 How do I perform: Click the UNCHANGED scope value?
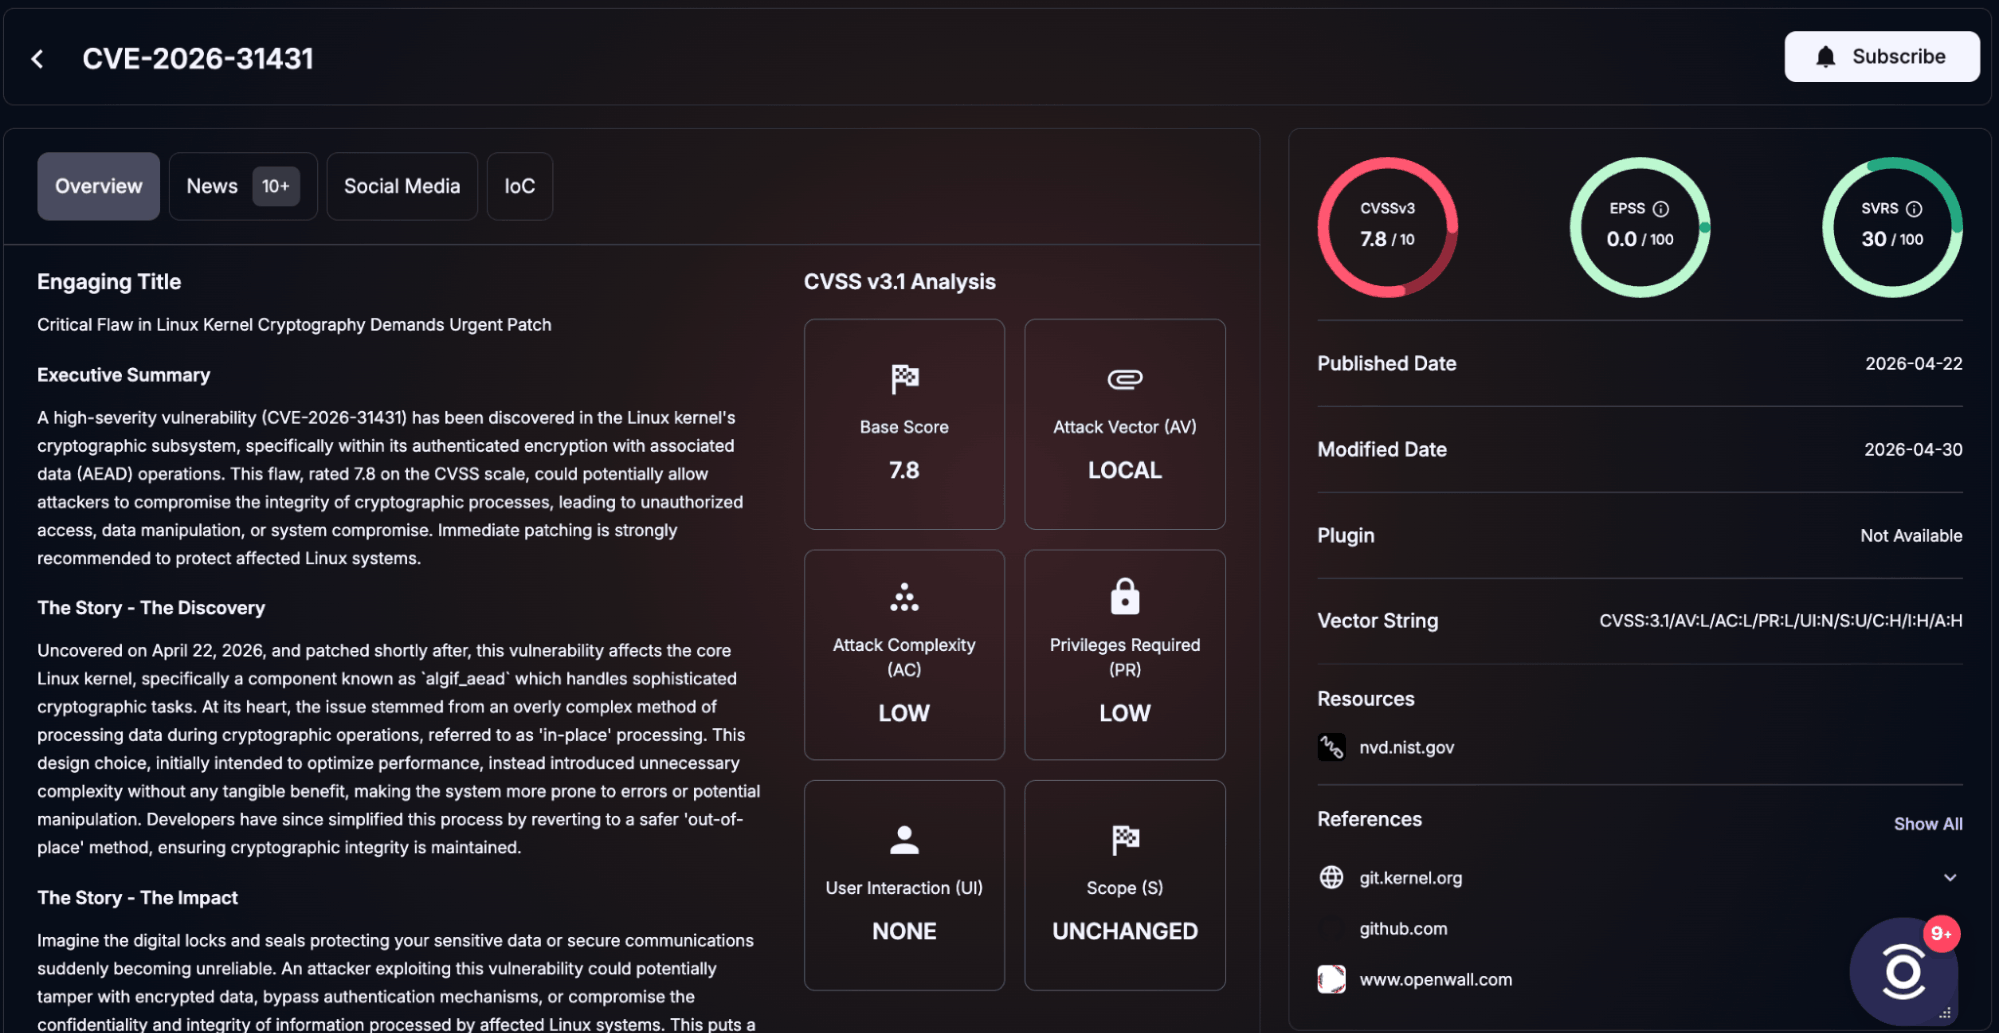[1124, 931]
